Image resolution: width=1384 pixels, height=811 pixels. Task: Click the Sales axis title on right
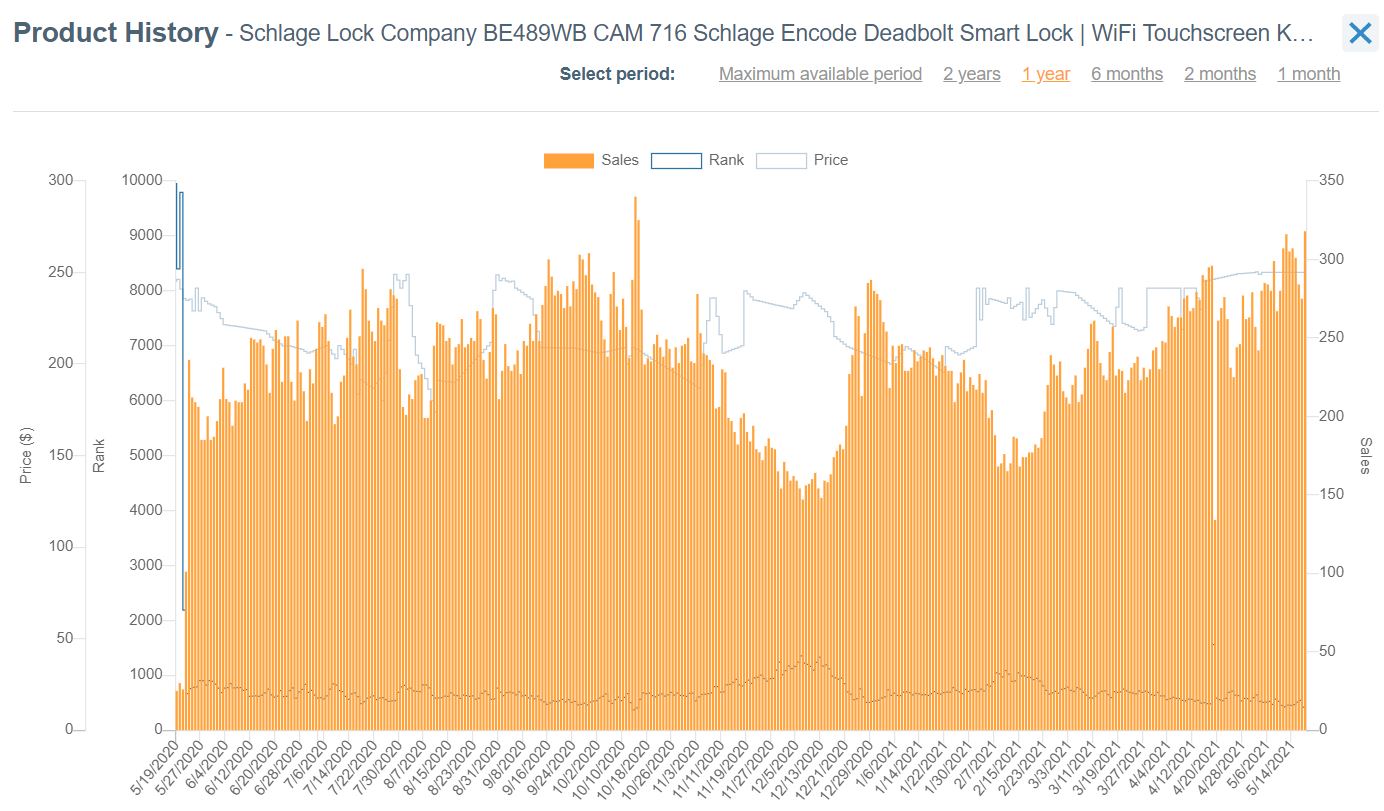[1366, 456]
